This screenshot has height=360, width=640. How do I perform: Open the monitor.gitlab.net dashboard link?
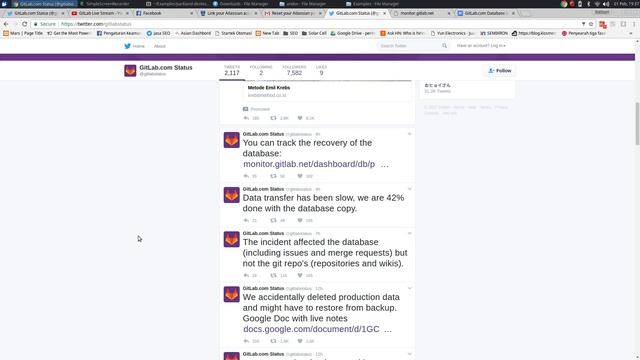(x=309, y=164)
